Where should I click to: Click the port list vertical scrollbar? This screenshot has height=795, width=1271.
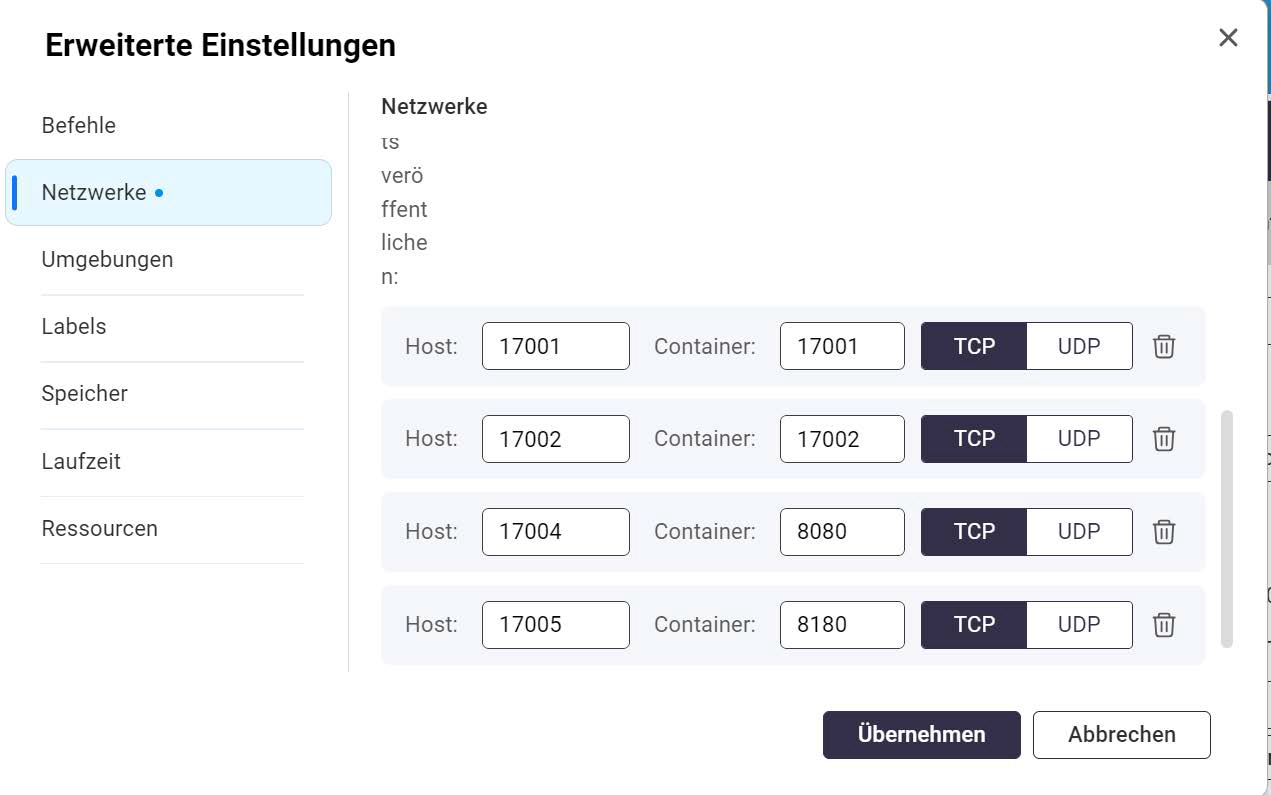1227,527
